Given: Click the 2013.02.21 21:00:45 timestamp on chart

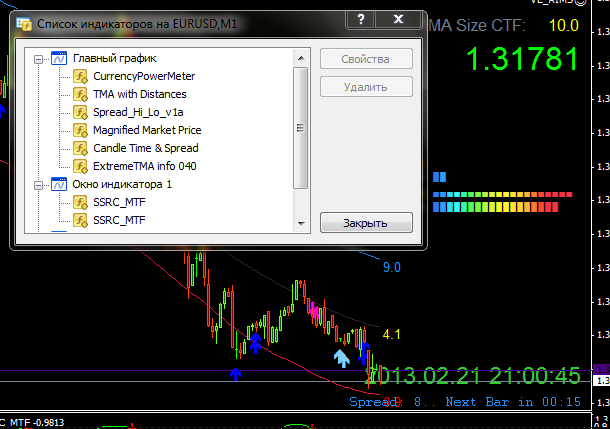Looking at the screenshot, I should tap(475, 376).
